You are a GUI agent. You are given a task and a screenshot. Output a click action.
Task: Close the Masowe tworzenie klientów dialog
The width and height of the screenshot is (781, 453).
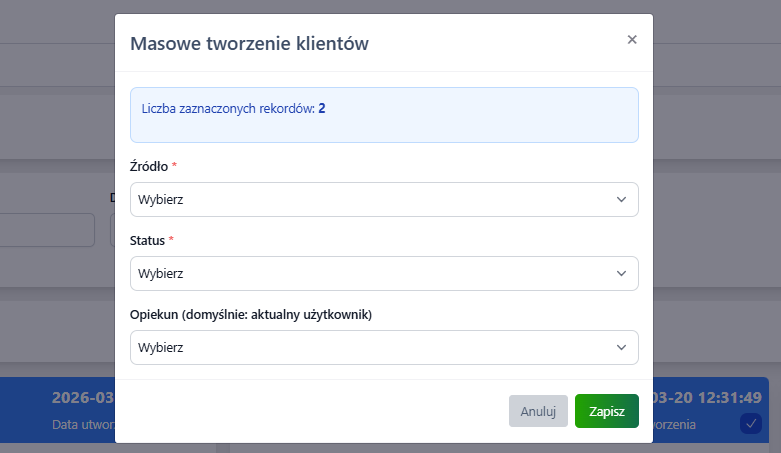(x=631, y=40)
